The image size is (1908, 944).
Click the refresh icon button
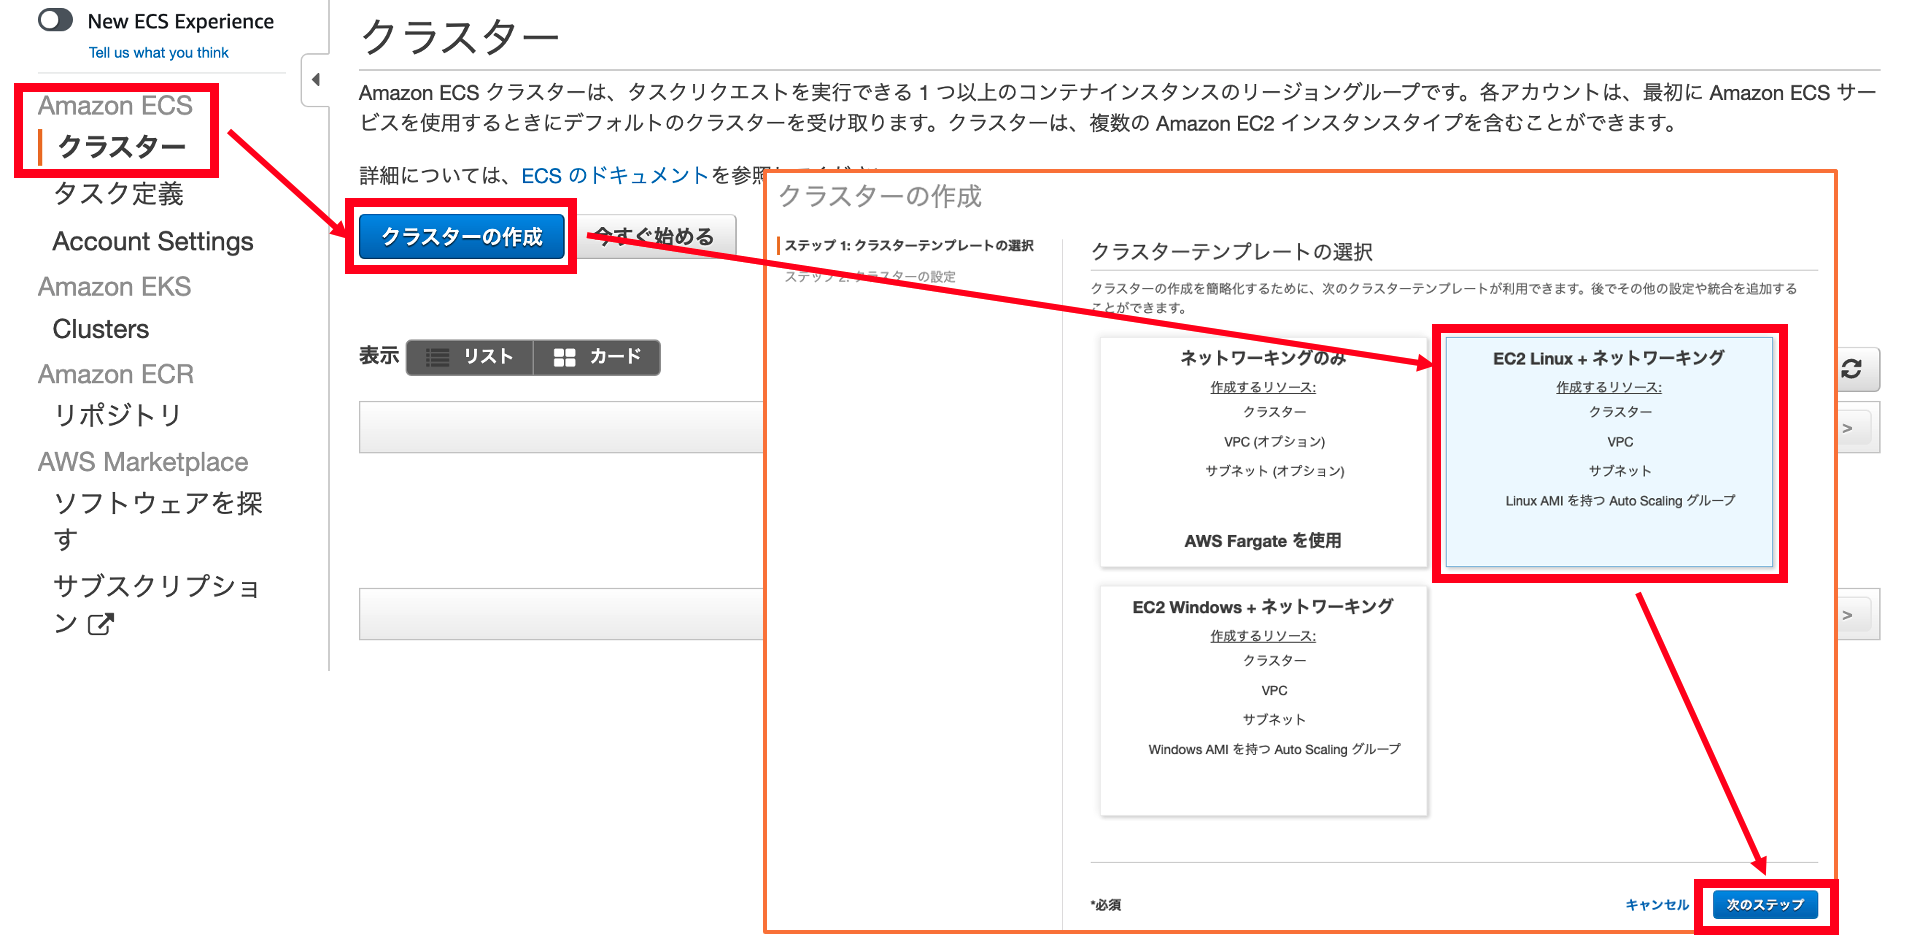click(1853, 369)
